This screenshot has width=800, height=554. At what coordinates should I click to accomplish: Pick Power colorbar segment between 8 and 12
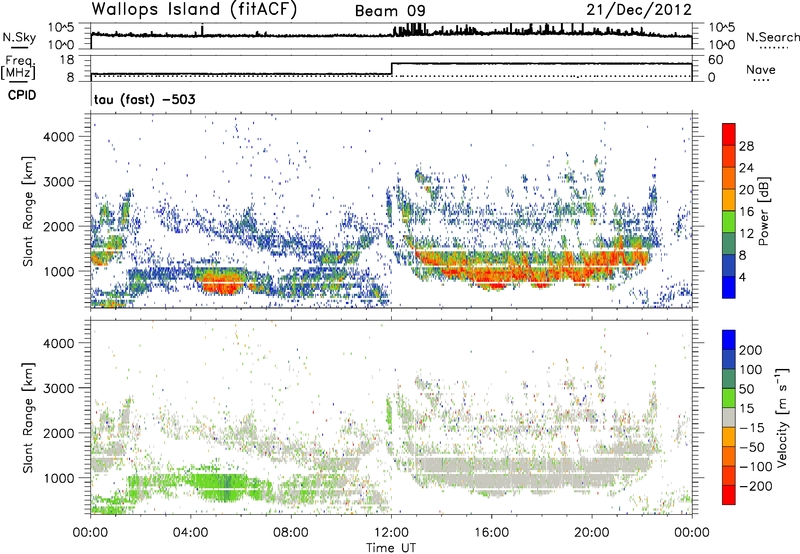coord(729,244)
